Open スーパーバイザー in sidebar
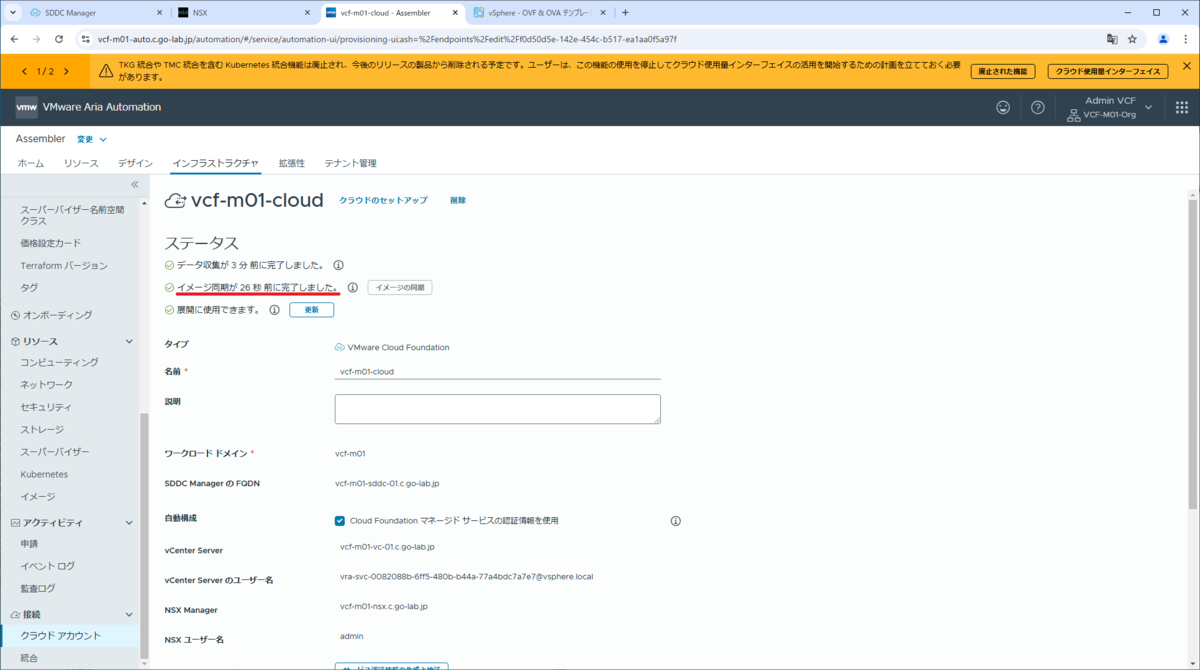Screen dimensions: 1200x670 (55, 452)
